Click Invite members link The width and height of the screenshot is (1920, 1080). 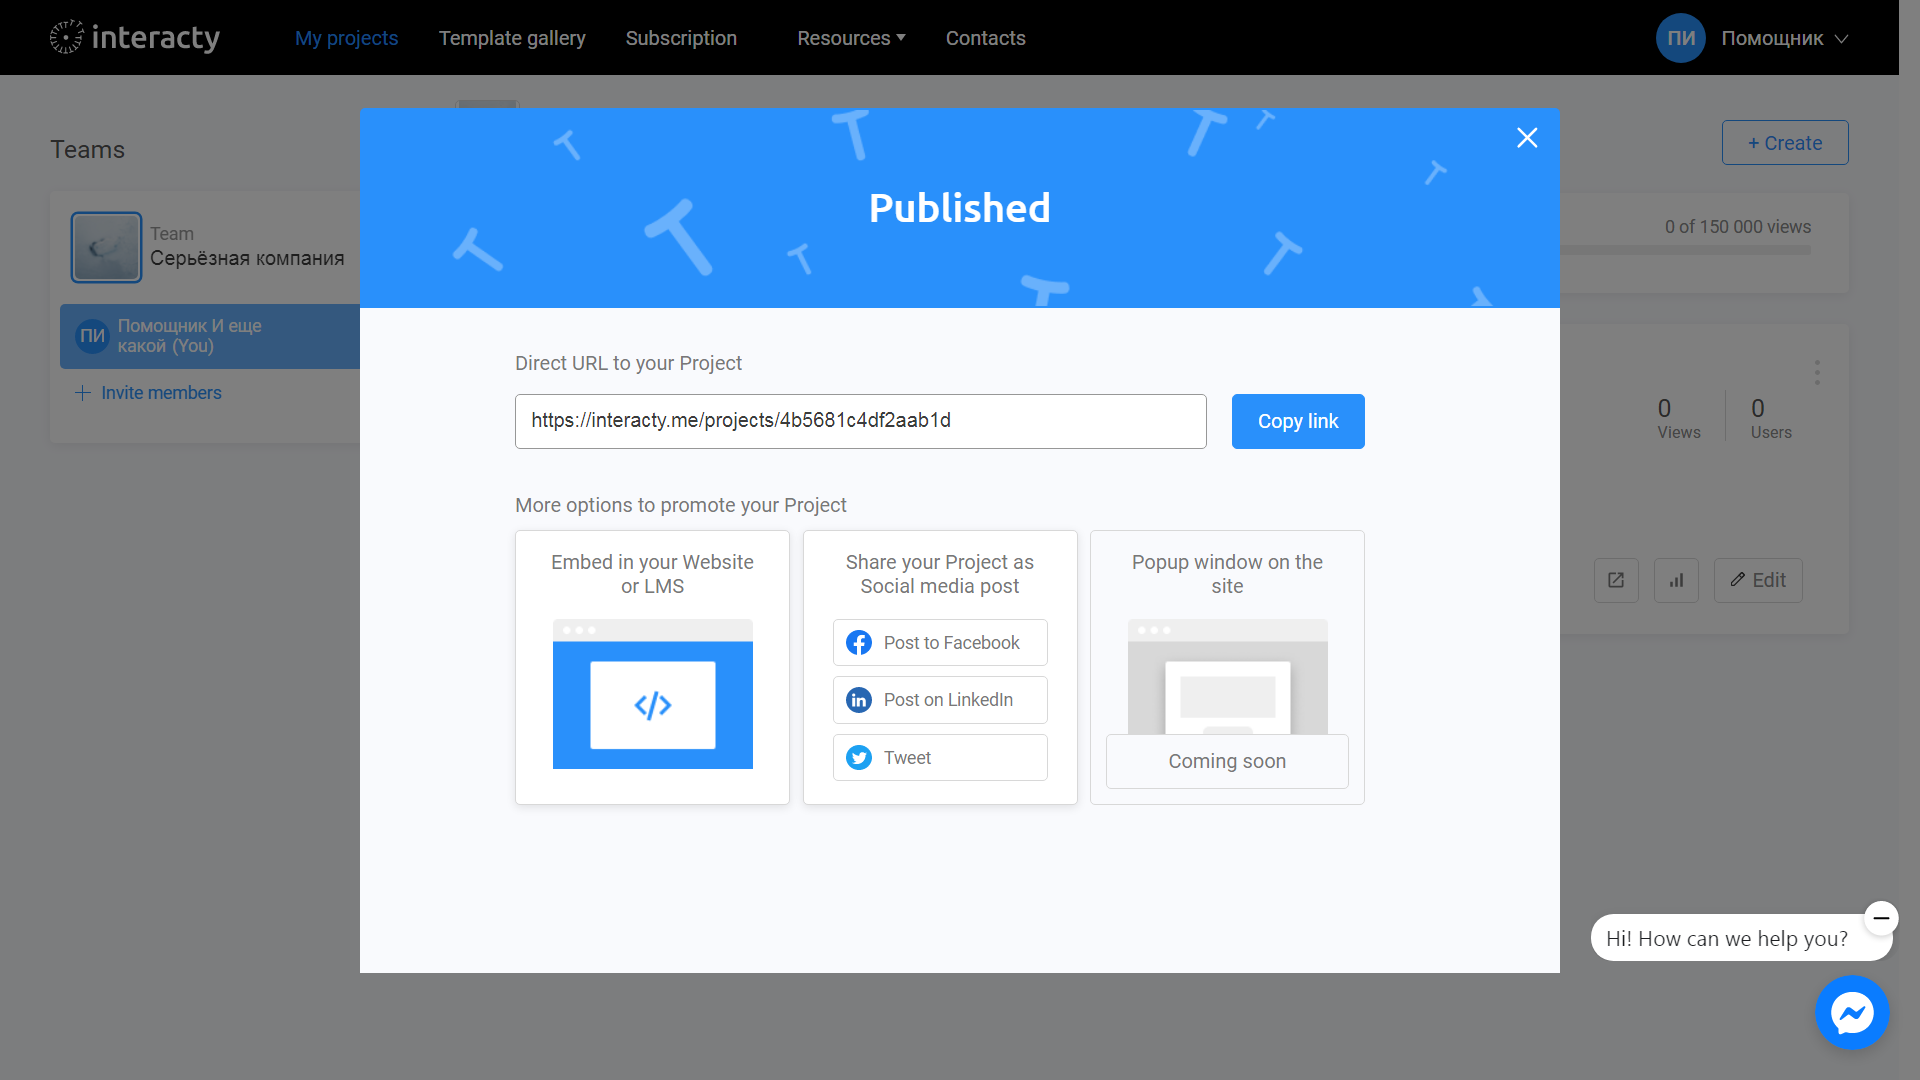(x=149, y=393)
